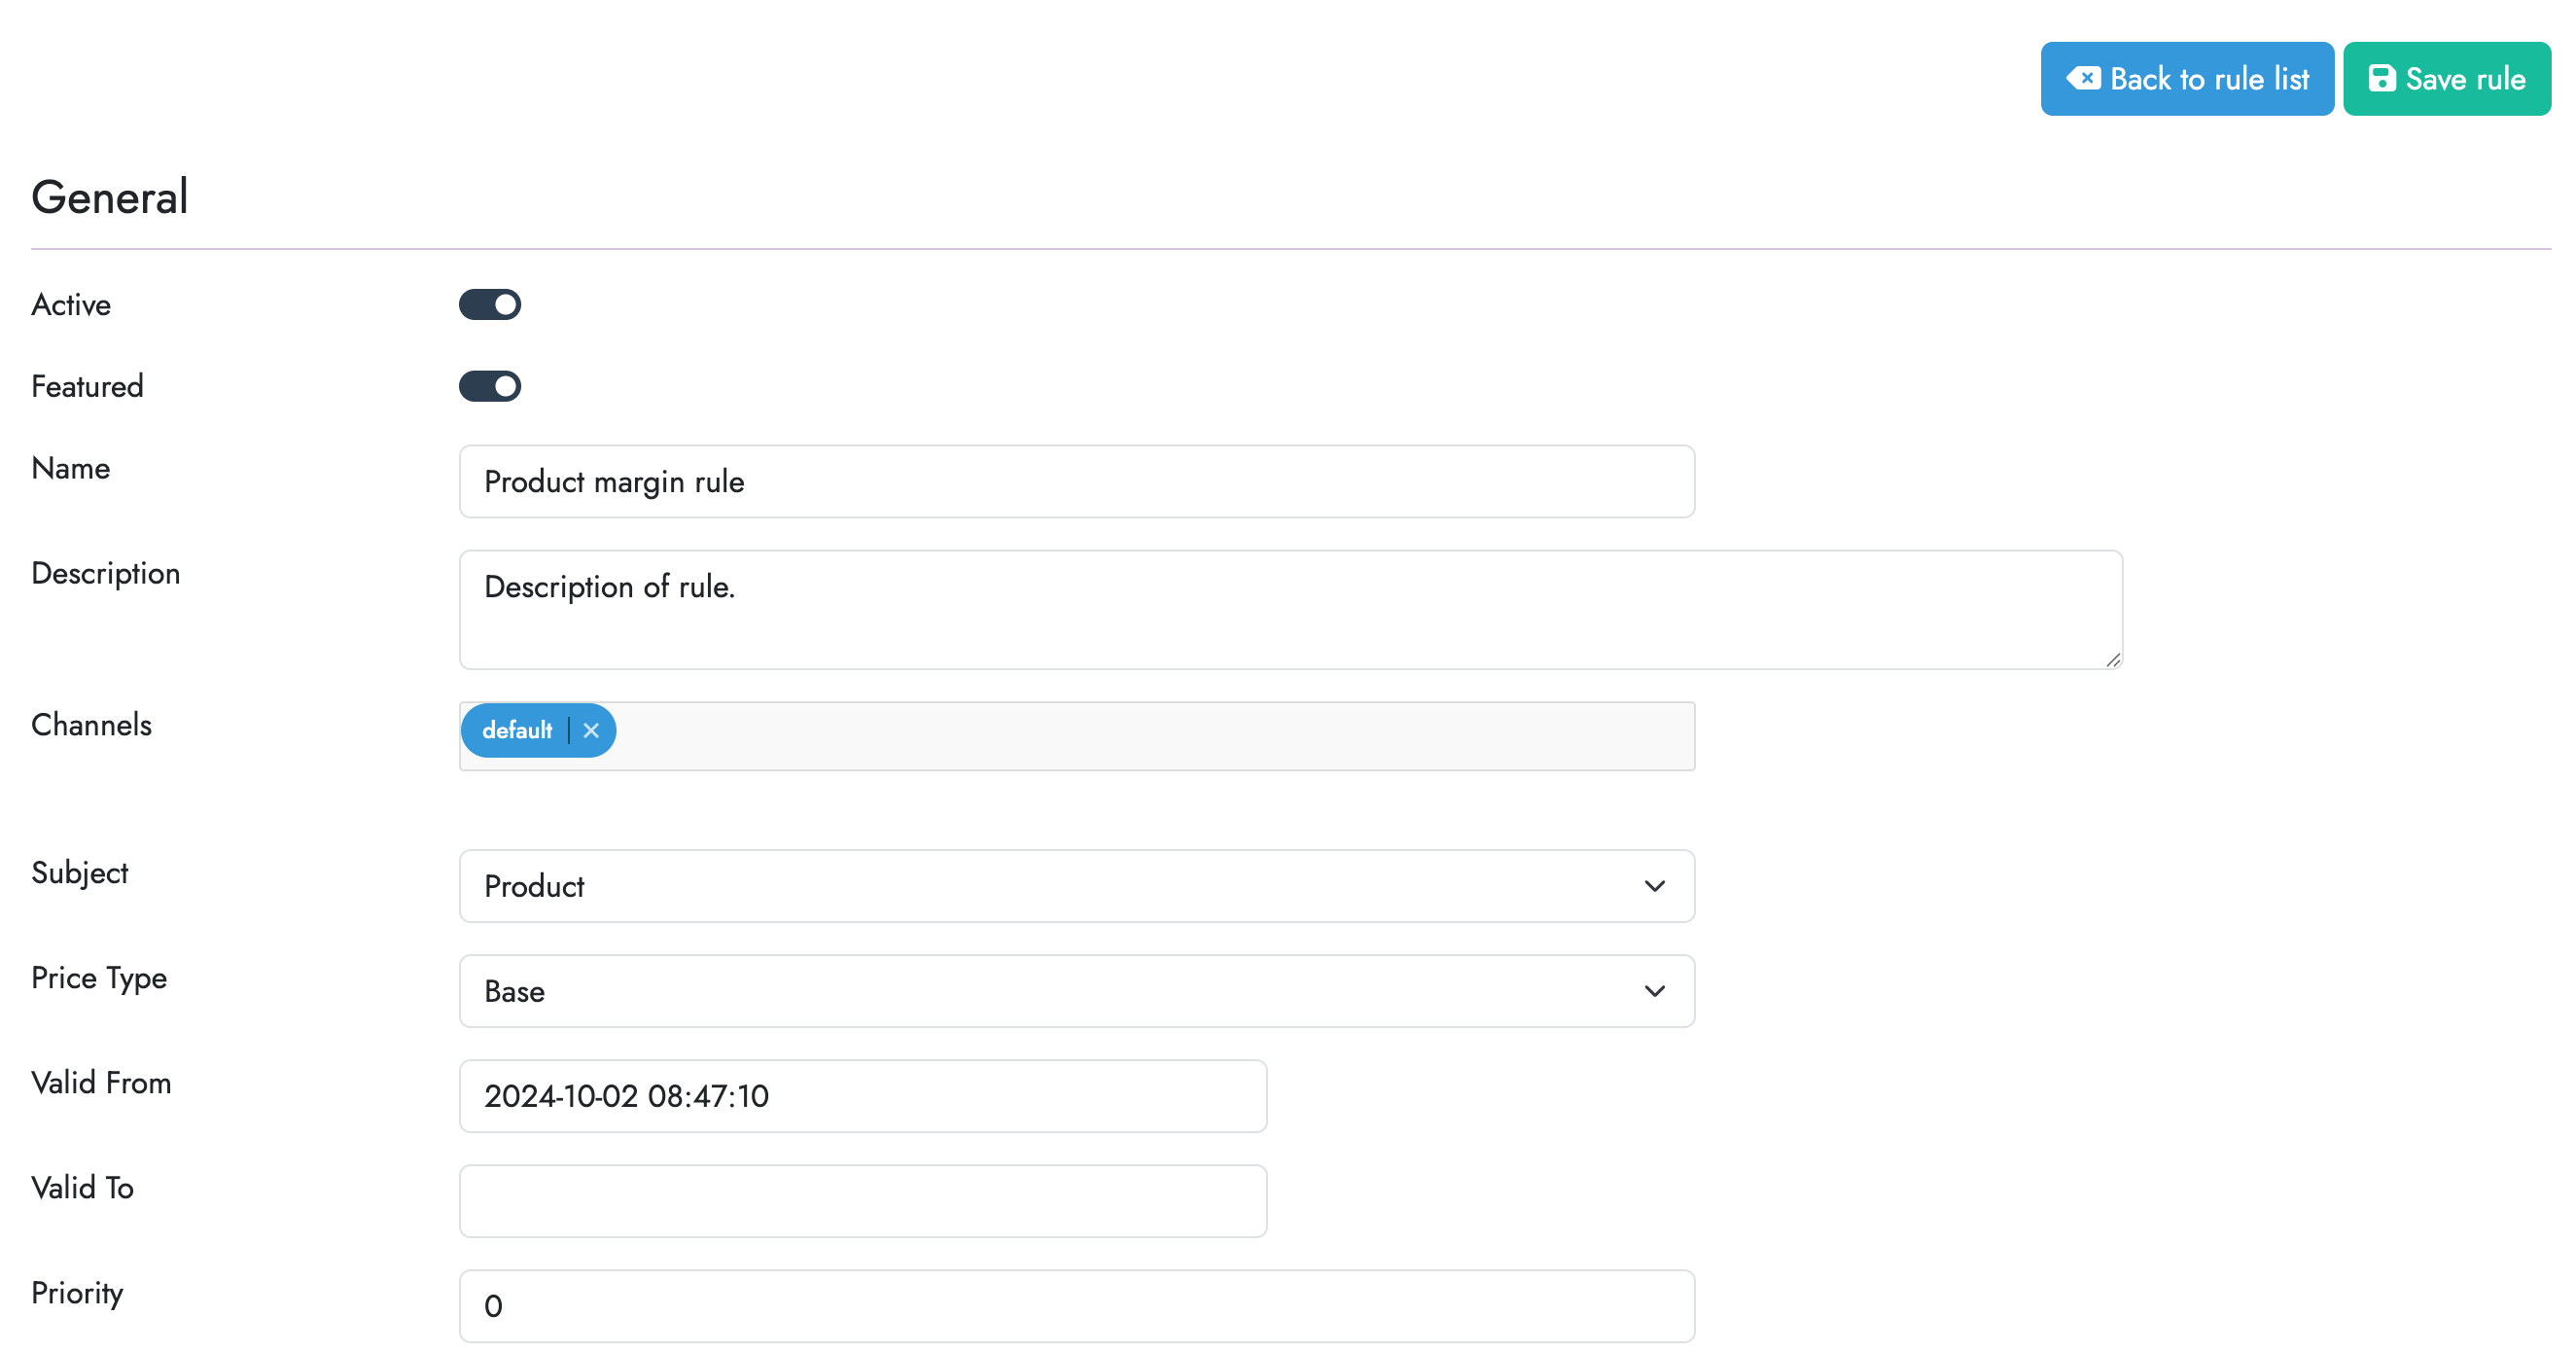This screenshot has width=2576, height=1352.
Task: Click the back-arrow icon on Back to rule list
Action: click(2087, 78)
